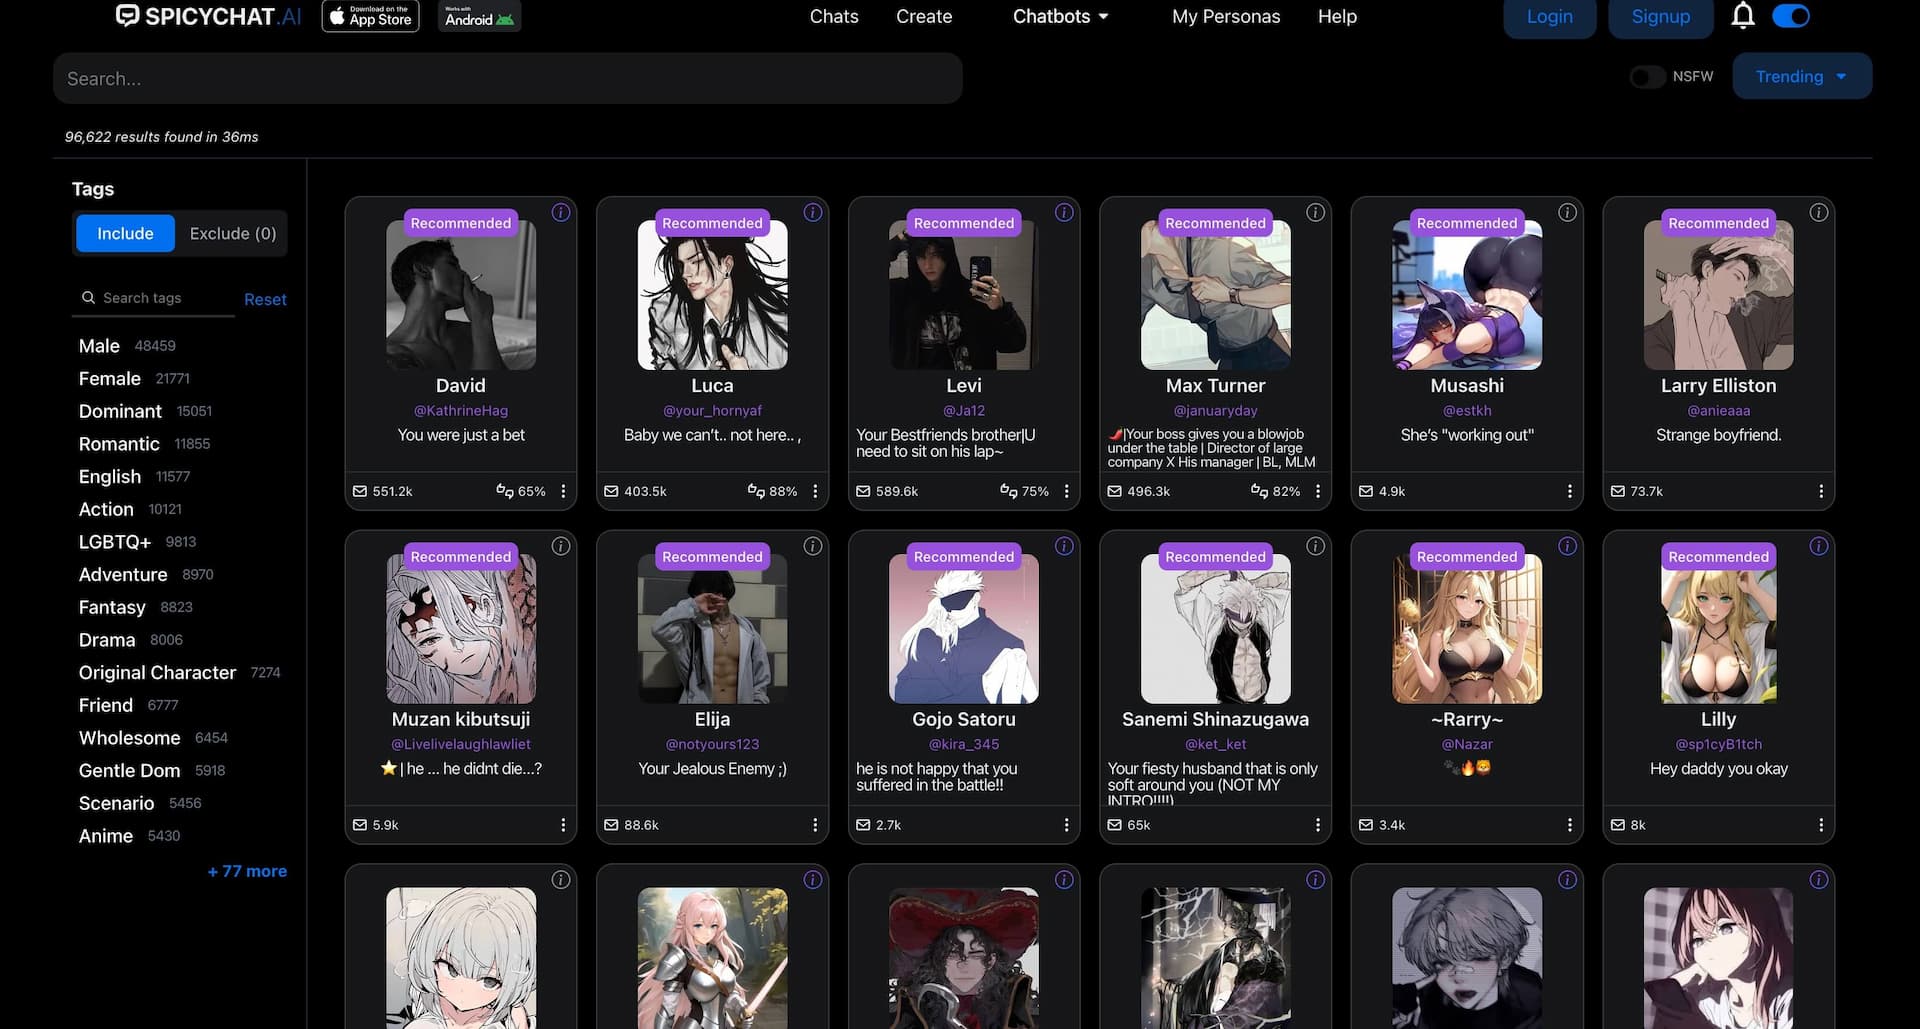Open three-dot menu on Musashi card
The image size is (1920, 1029).
point(1569,491)
